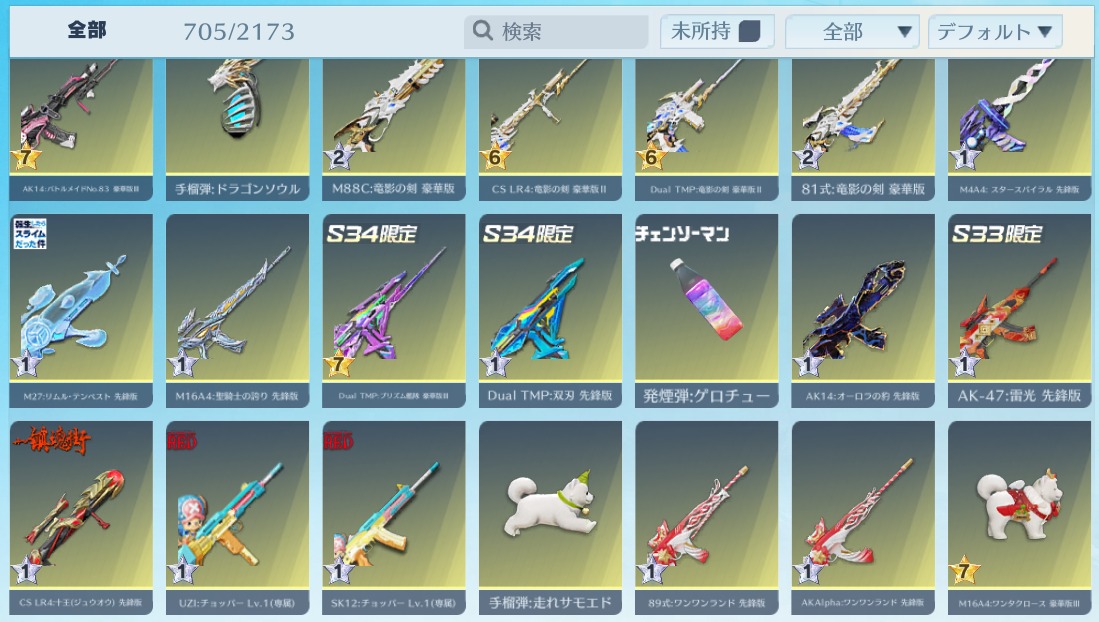Viewport: 1099px width, 622px height.
Task: Choose the M27 リムル・テンペスト slime weapon
Action: click(81, 311)
